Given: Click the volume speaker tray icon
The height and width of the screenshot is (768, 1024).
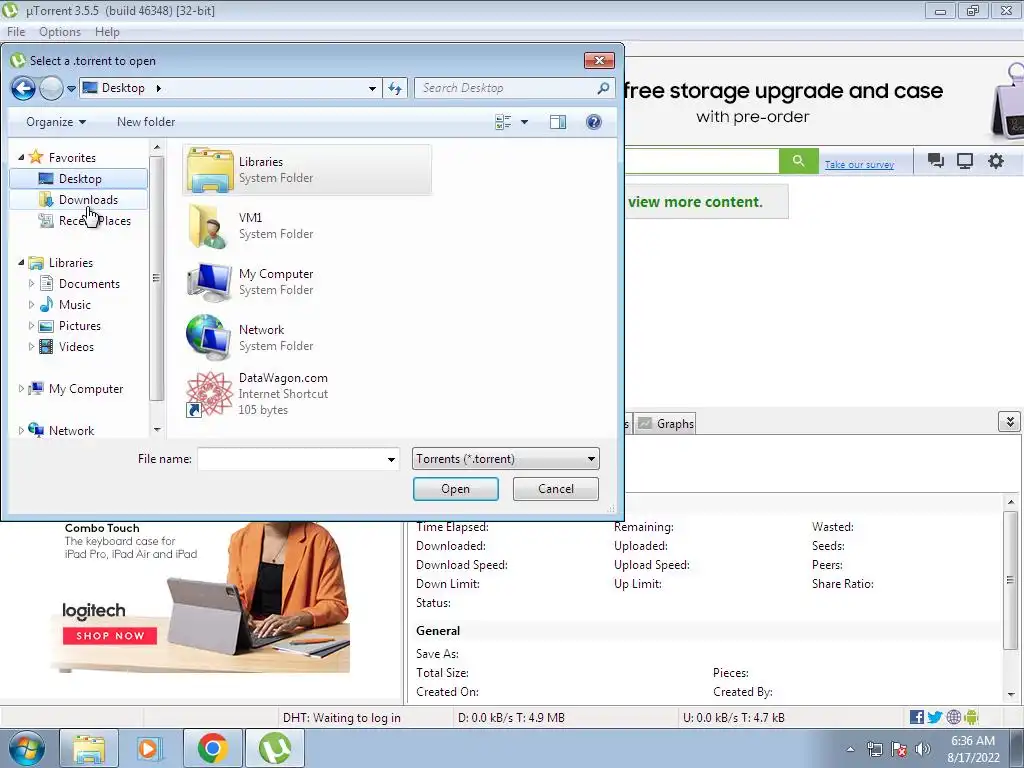Looking at the screenshot, I should click(x=923, y=749).
